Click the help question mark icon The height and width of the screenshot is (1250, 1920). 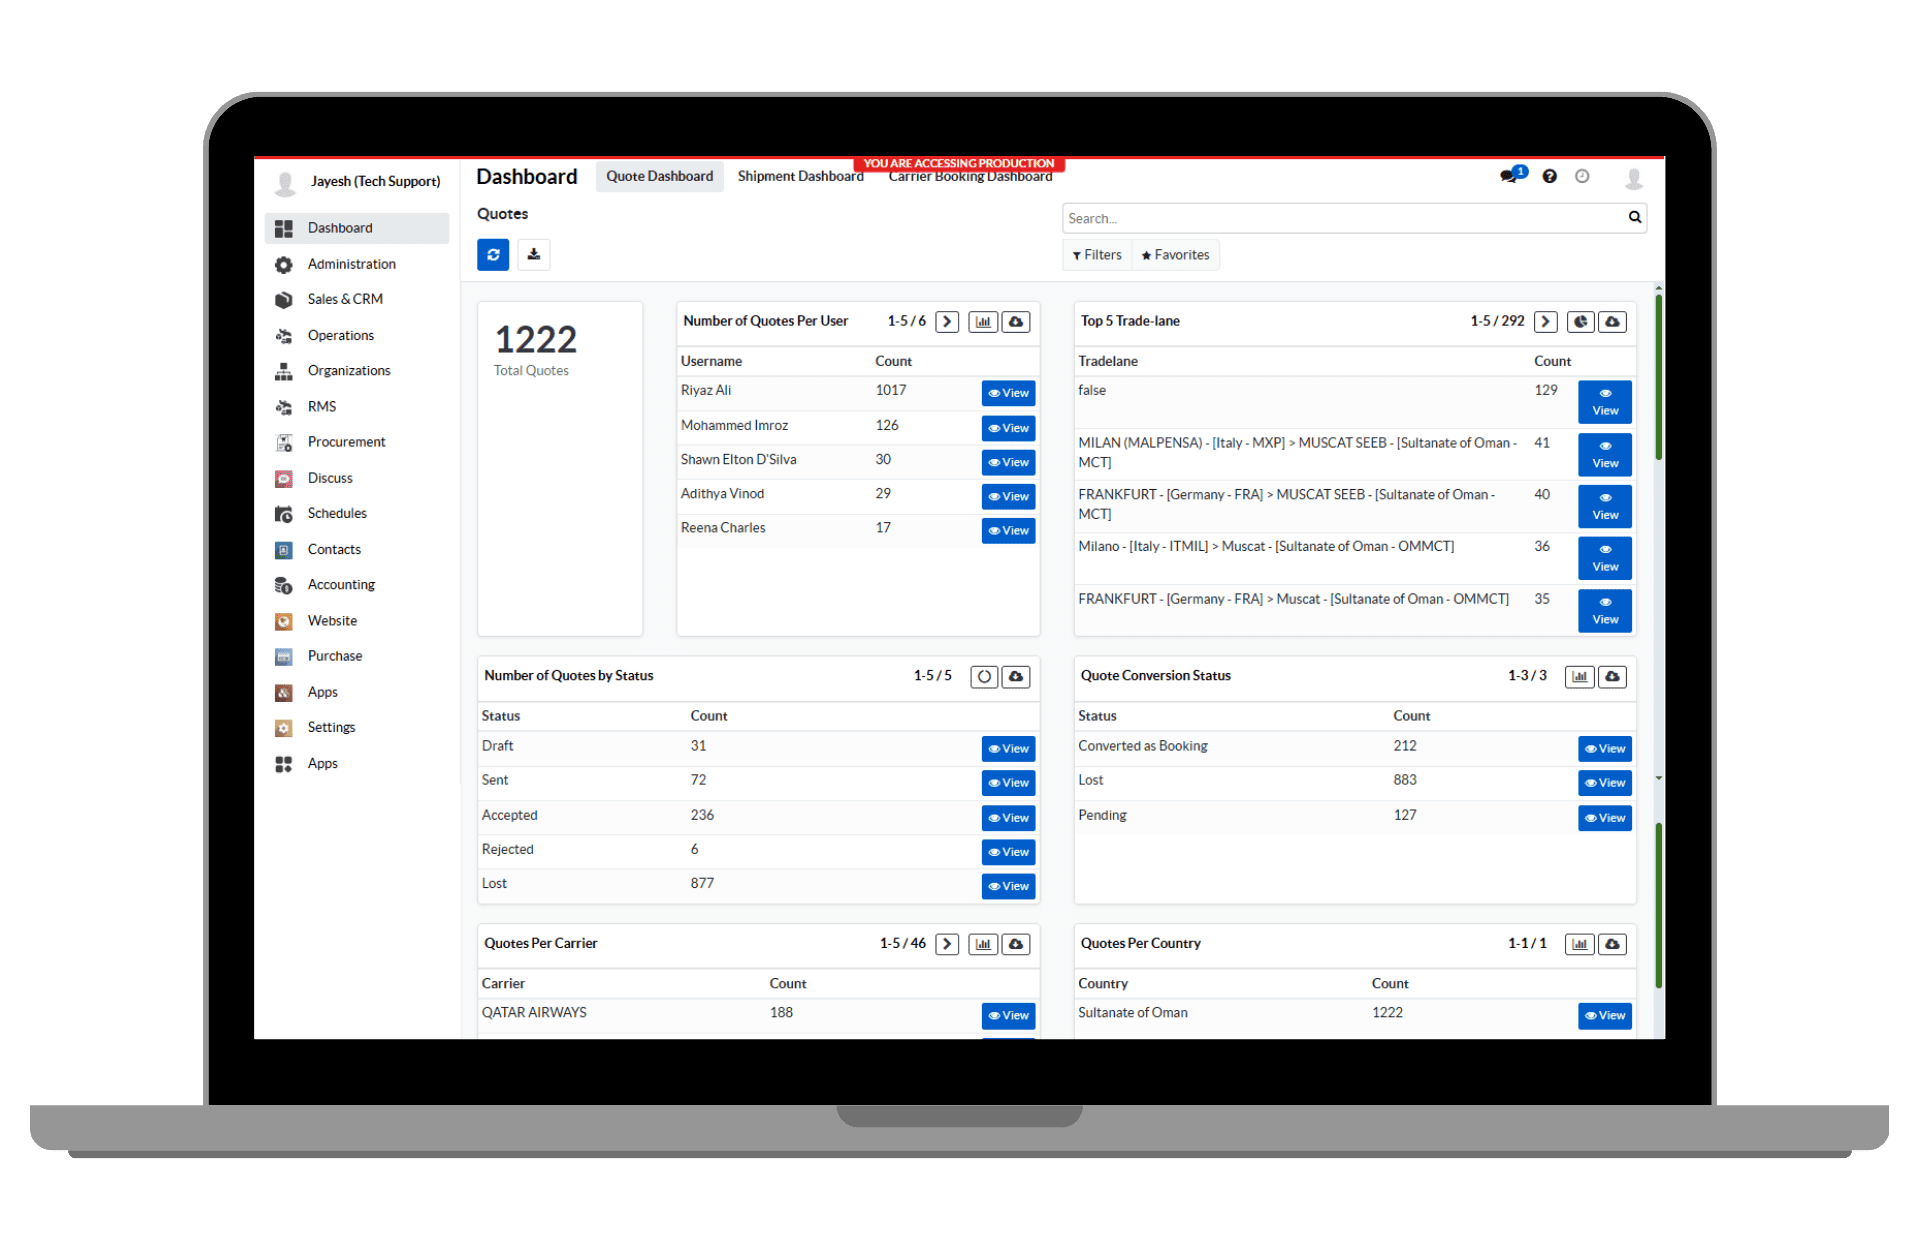coord(1549,177)
